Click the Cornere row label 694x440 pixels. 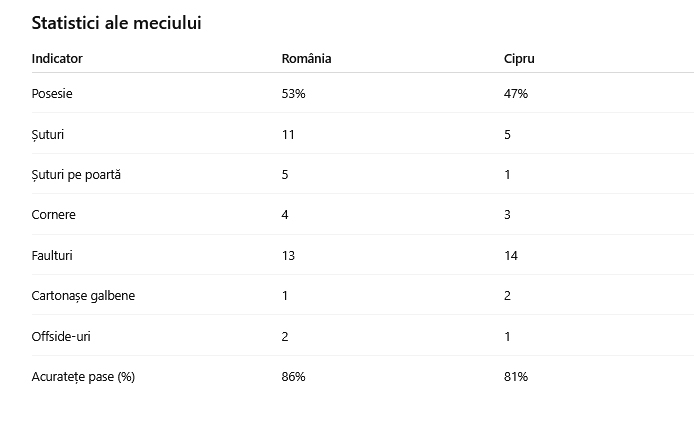(x=54, y=215)
